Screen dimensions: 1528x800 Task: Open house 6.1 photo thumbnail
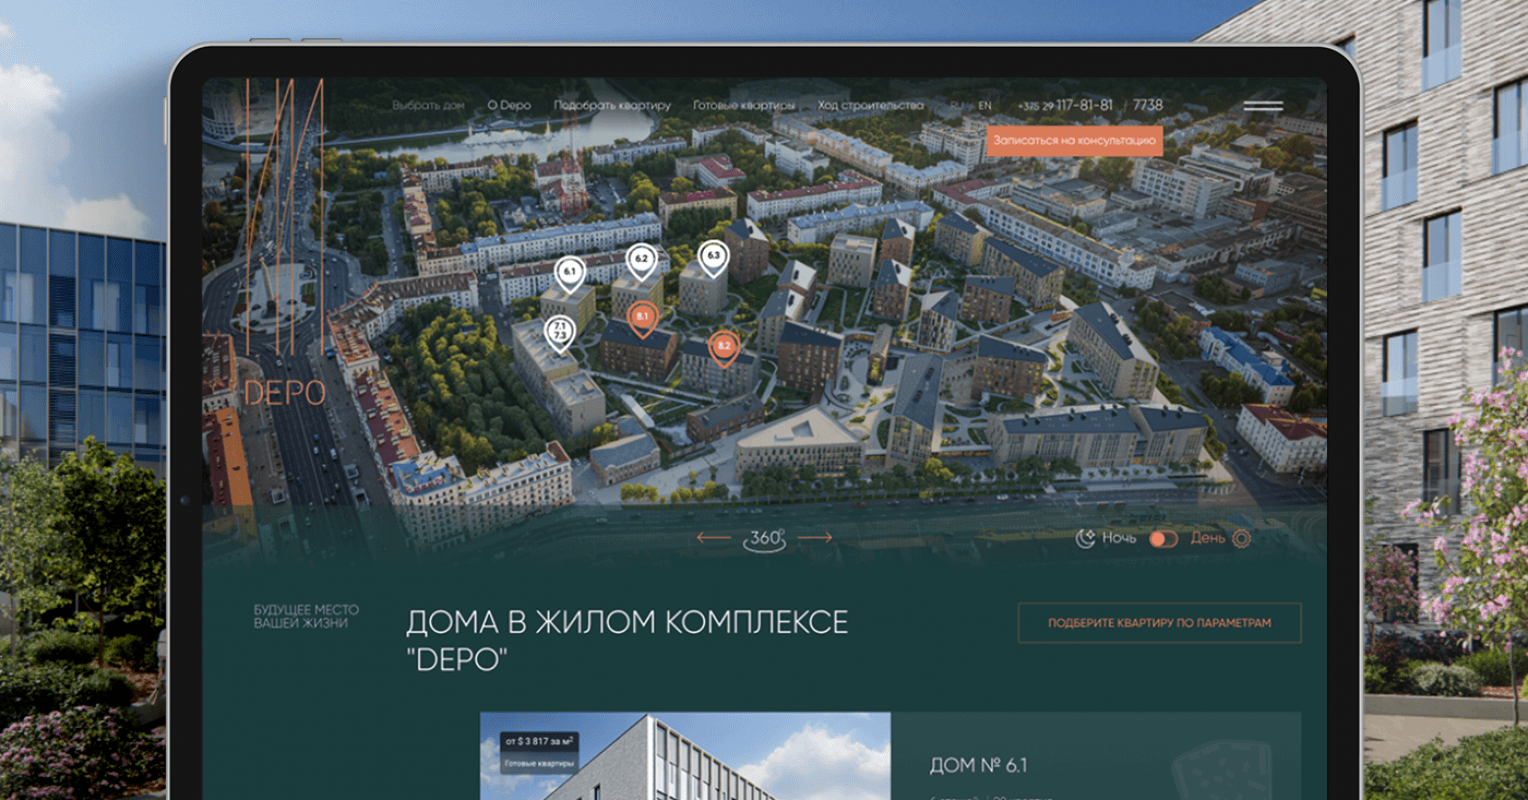(x=685, y=756)
